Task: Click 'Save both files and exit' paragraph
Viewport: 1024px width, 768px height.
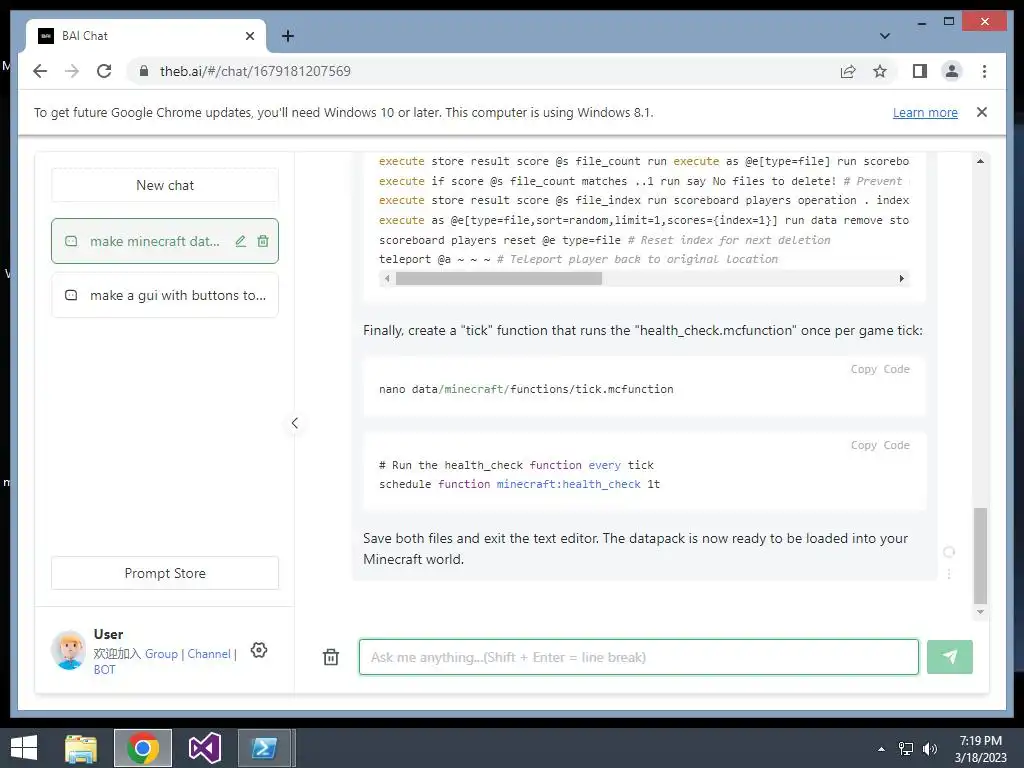Action: coord(635,549)
